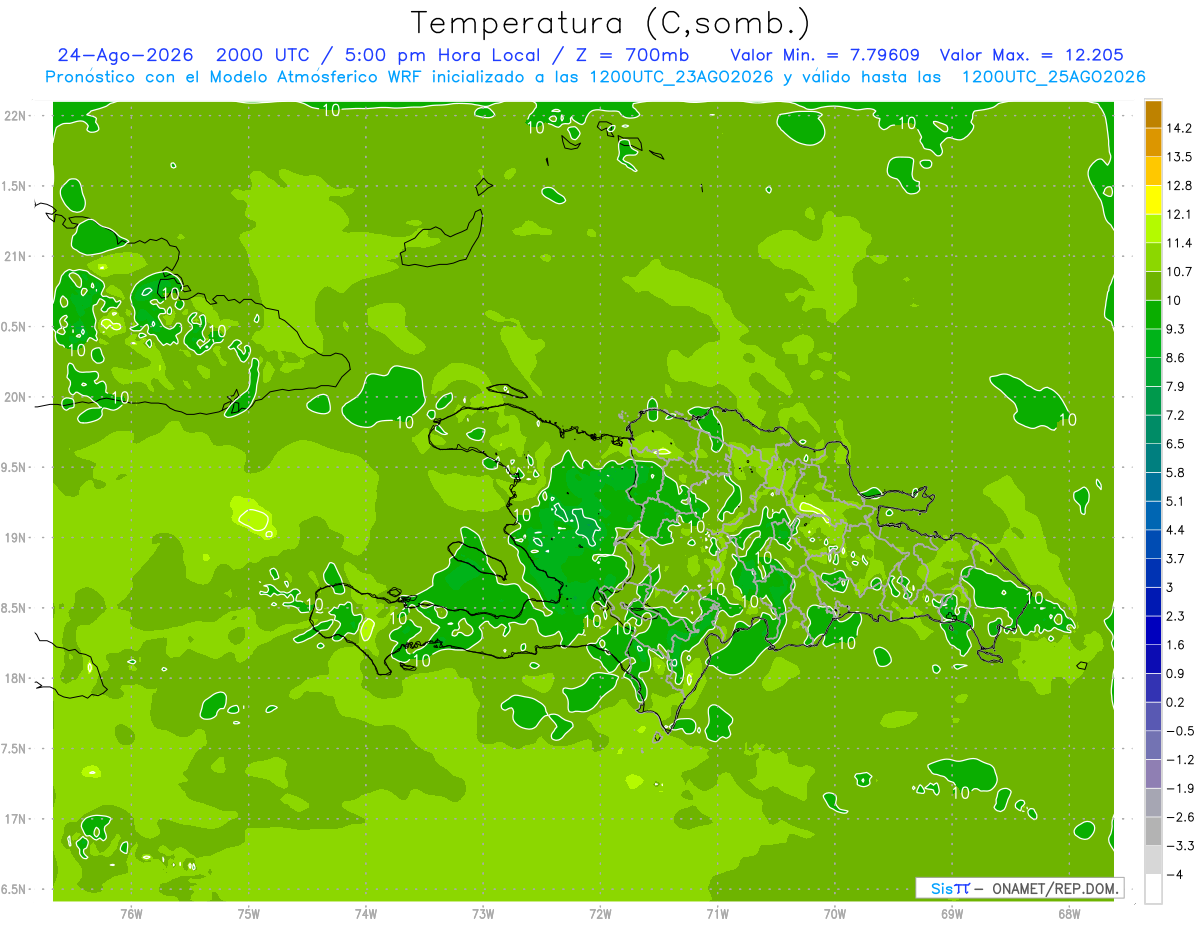Click the 72W longitude axis label
1200x927 pixels.
click(x=600, y=913)
